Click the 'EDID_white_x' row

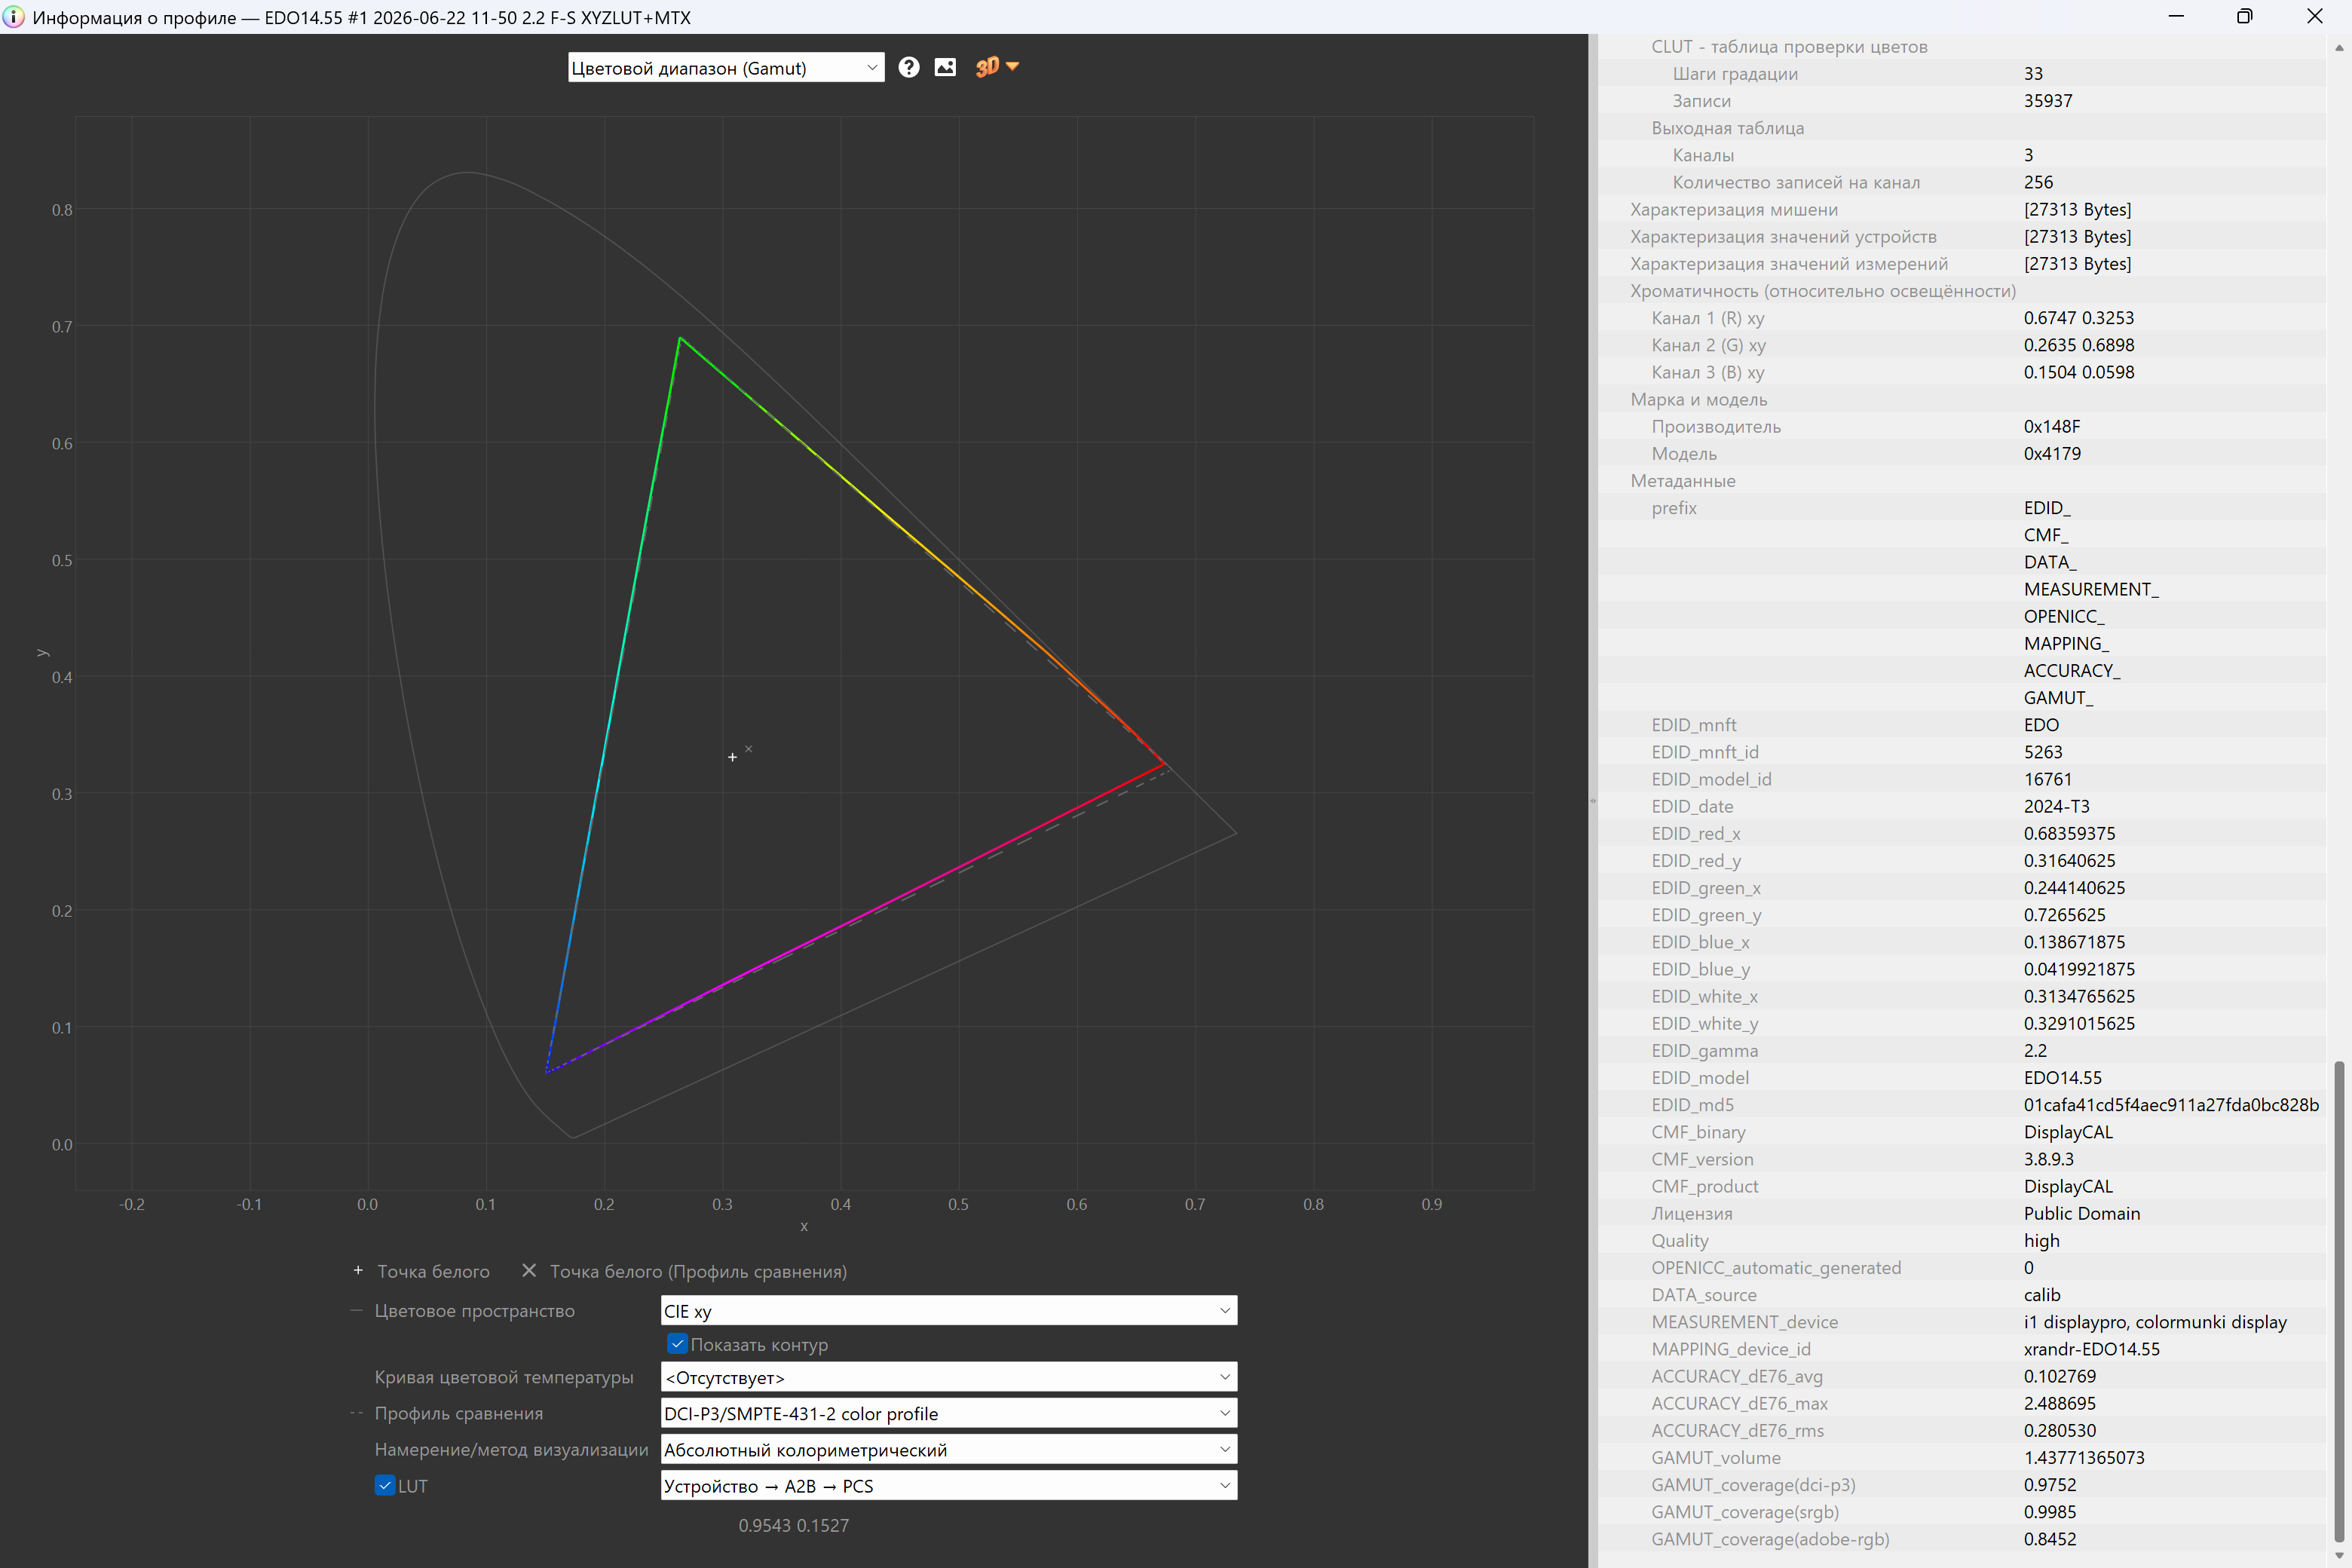tap(1962, 996)
